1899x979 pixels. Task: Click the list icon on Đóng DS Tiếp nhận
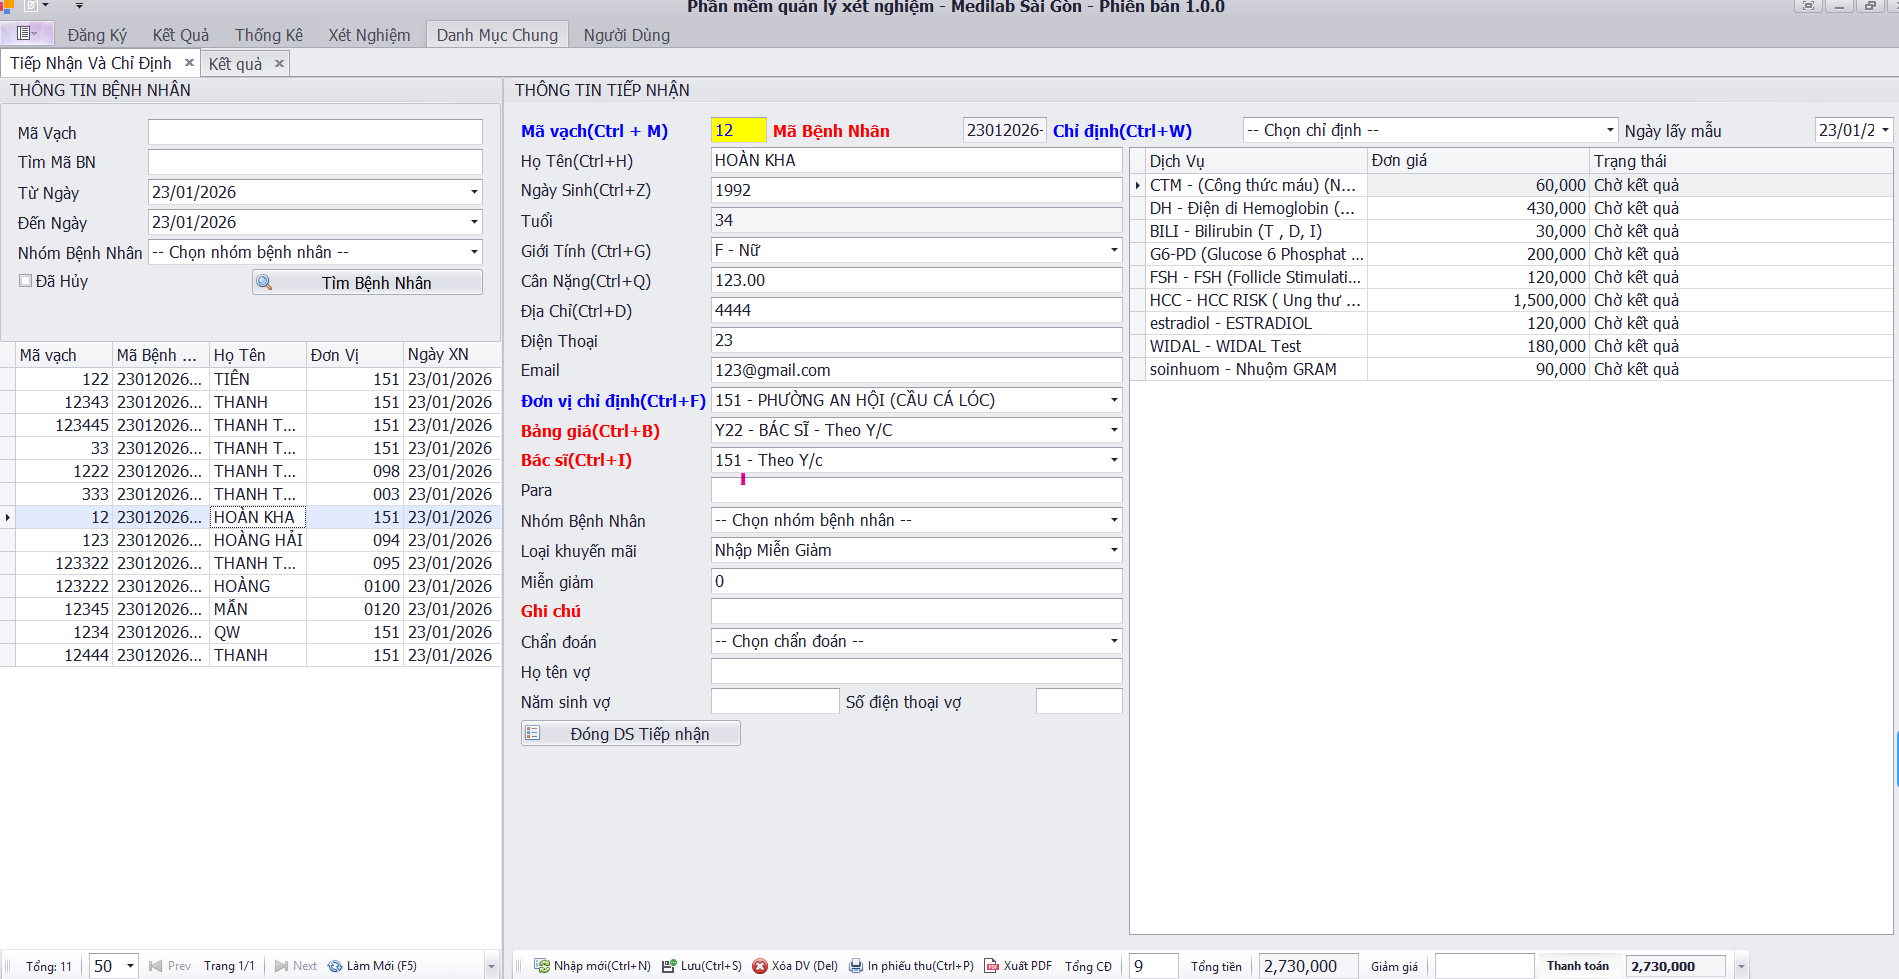(x=533, y=734)
